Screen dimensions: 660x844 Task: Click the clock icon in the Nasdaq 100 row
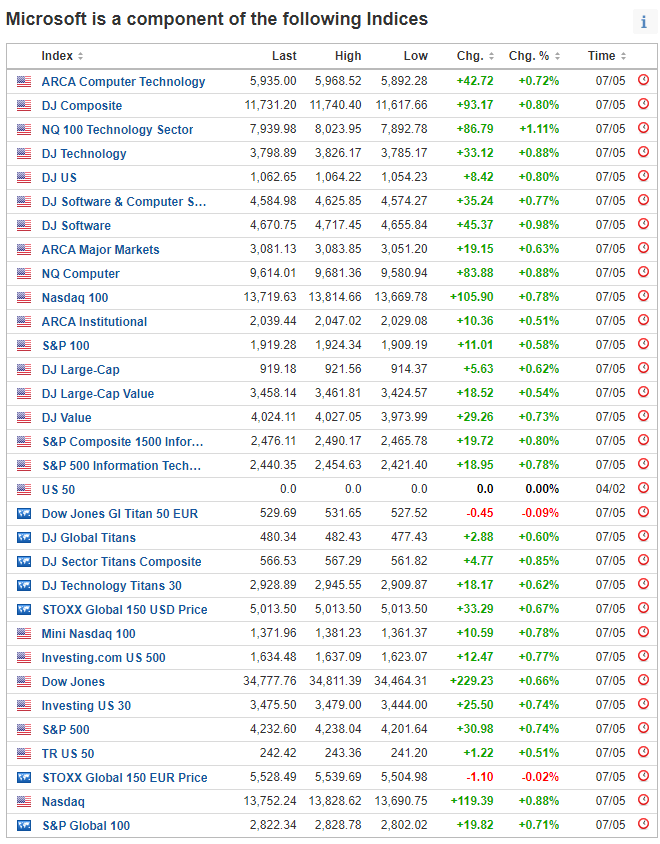[643, 297]
